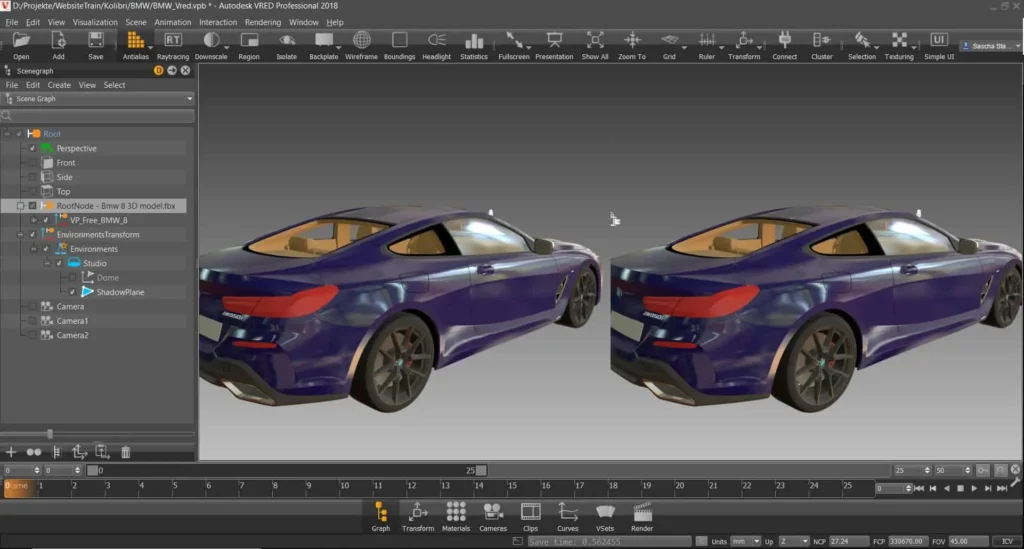Image resolution: width=1024 pixels, height=549 pixels.
Task: Open the Scene menu
Action: click(136, 22)
